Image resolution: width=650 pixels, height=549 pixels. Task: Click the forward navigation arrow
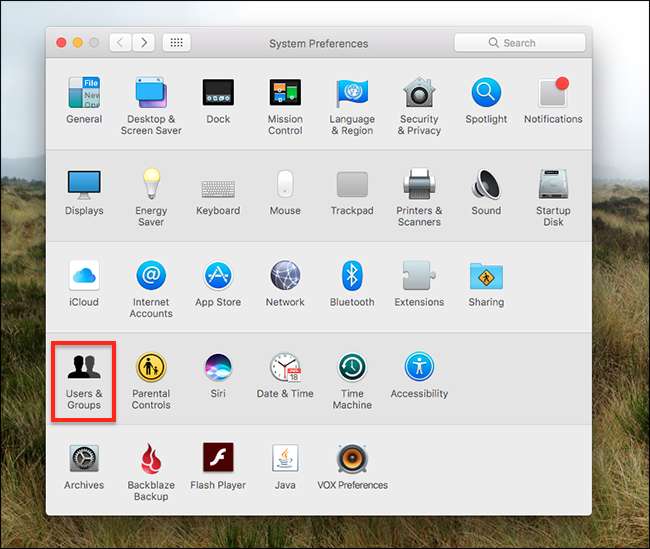[143, 42]
